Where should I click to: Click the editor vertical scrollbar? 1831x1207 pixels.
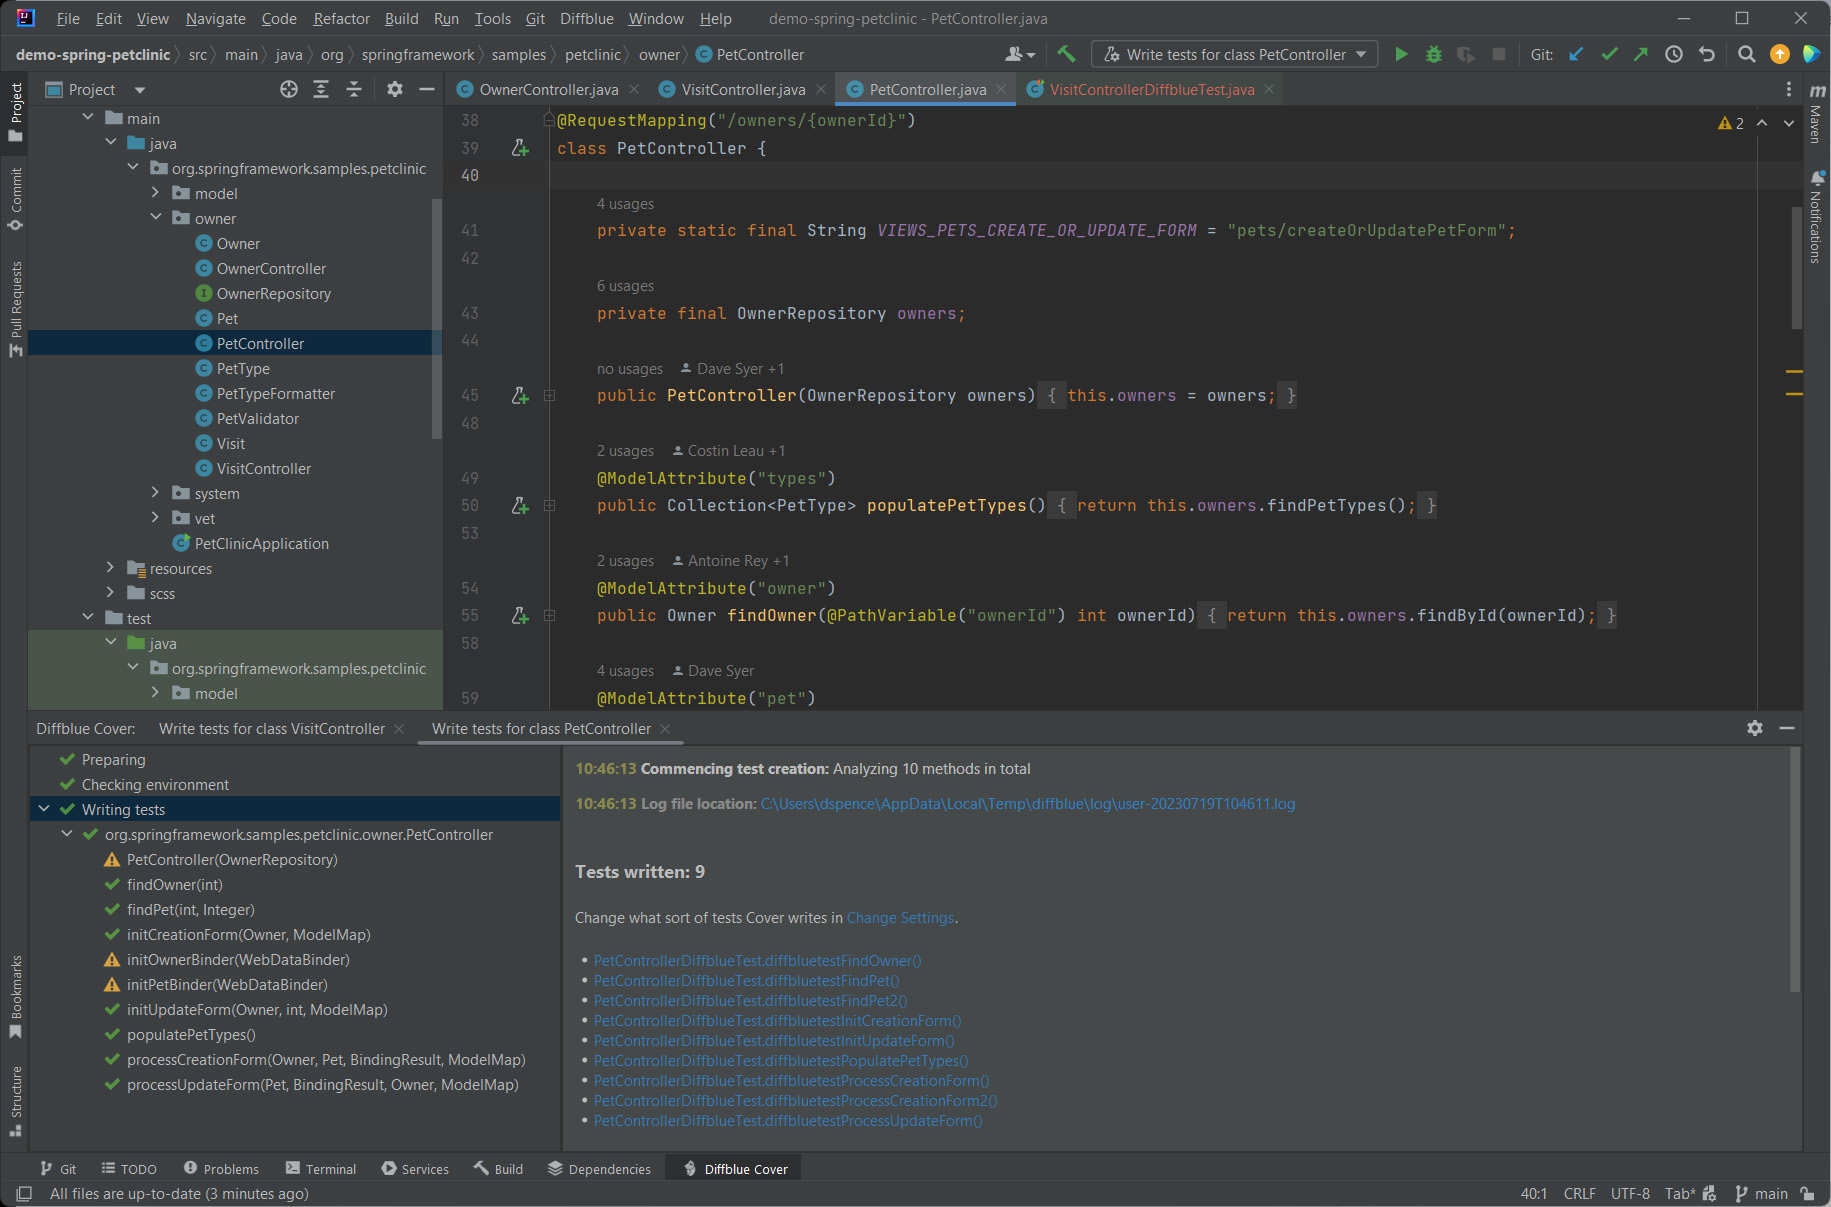[1796, 268]
